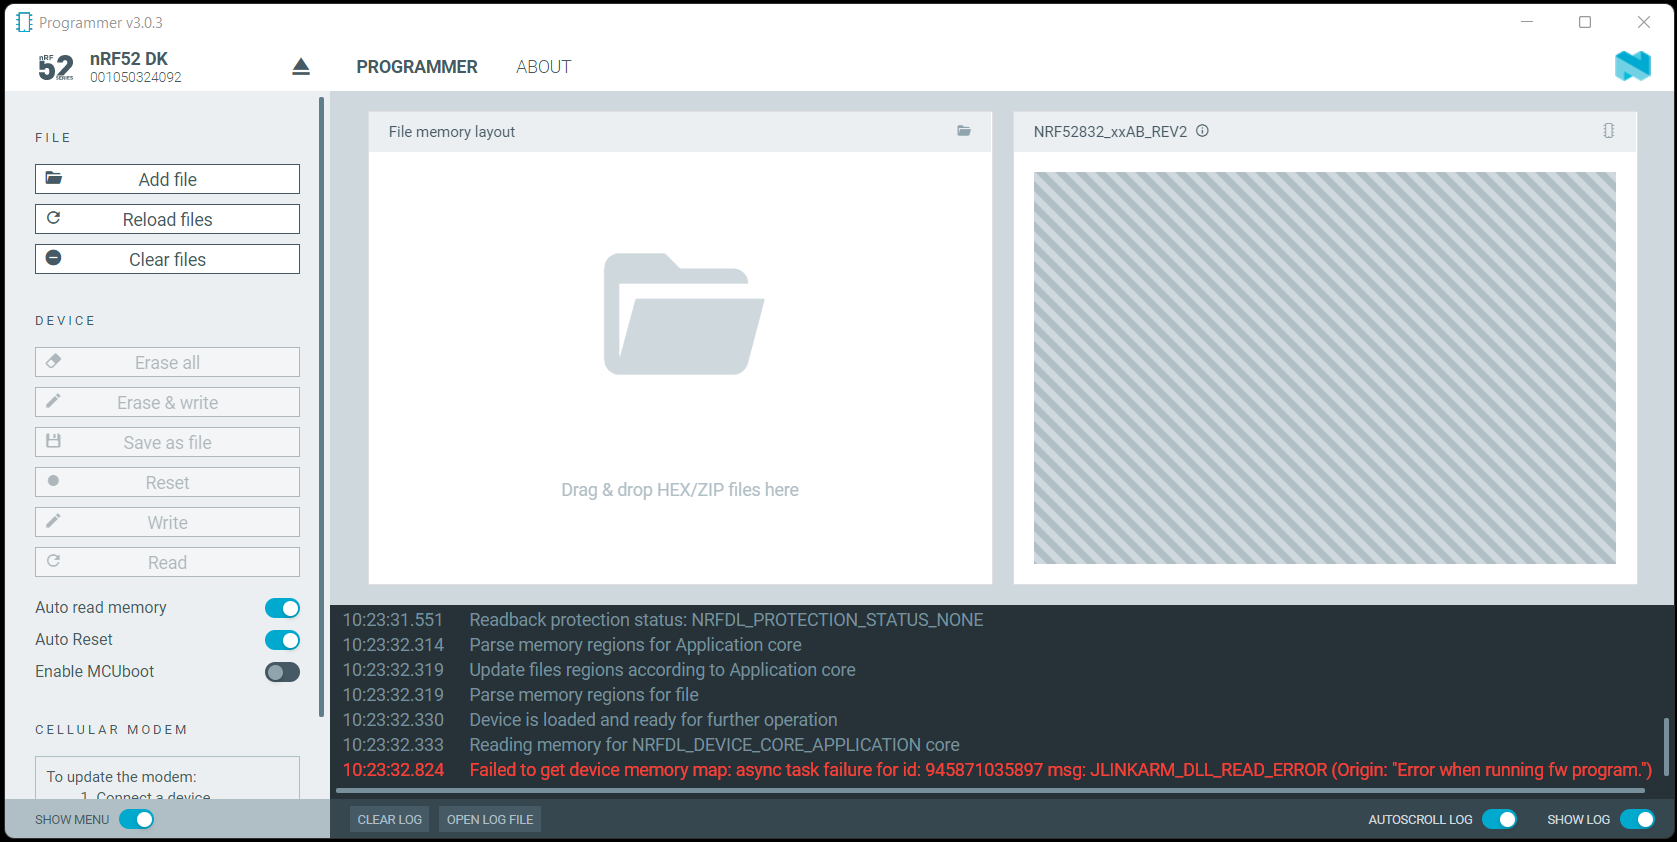Click the nRF52 series device icon

coord(56,67)
